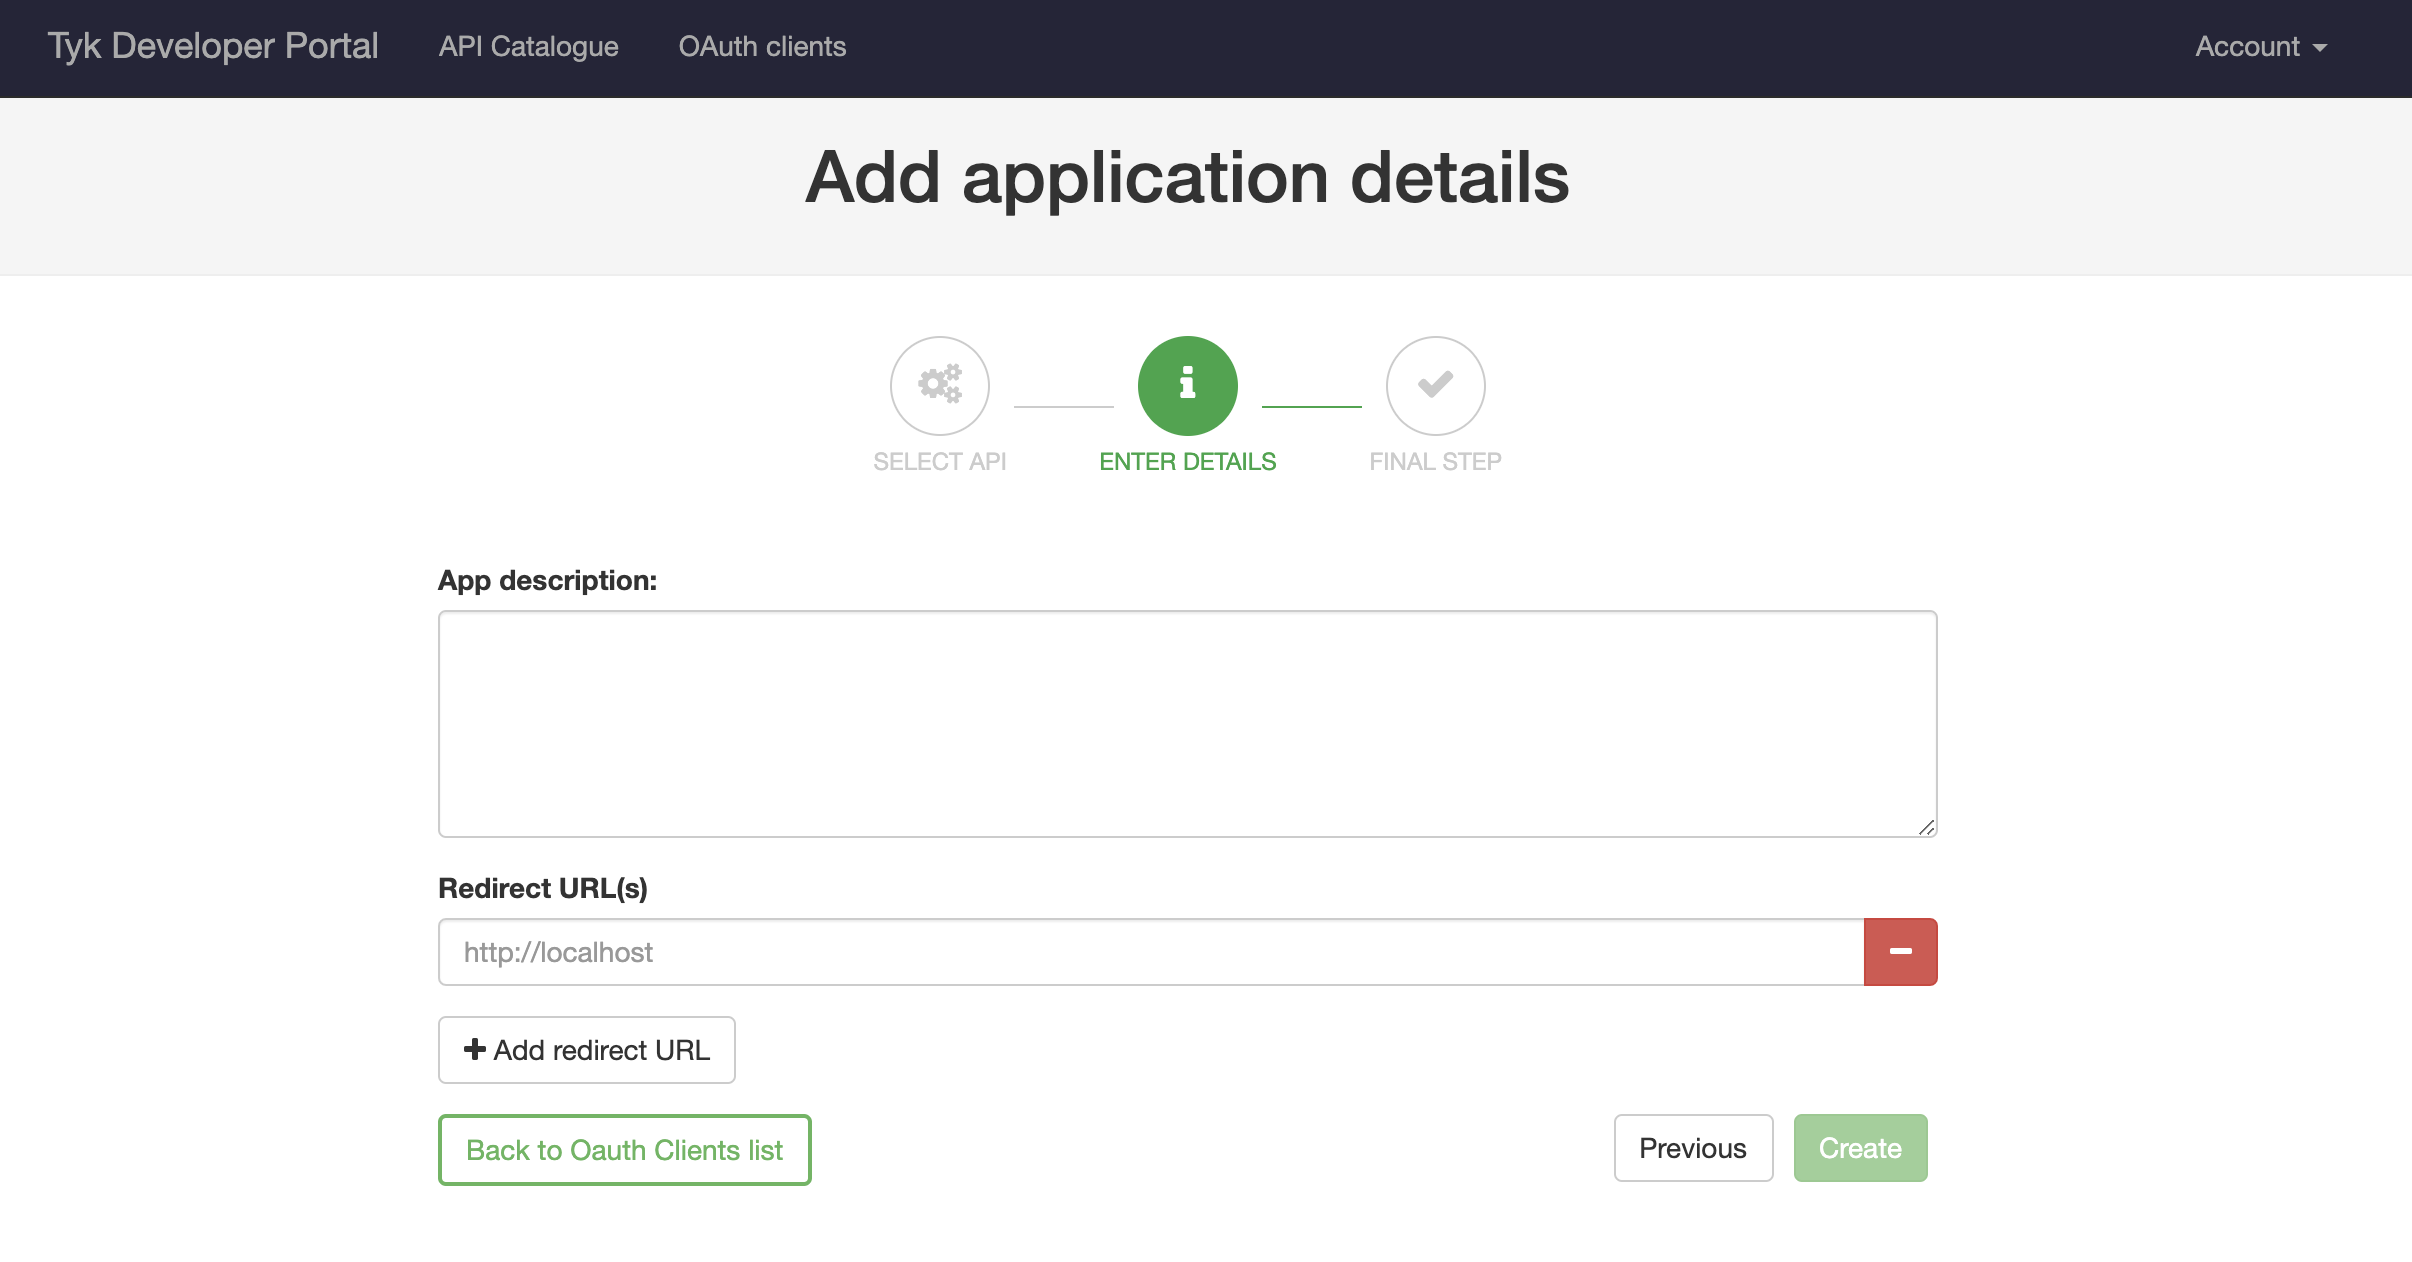Click the checkmark Final Step icon

click(x=1435, y=385)
